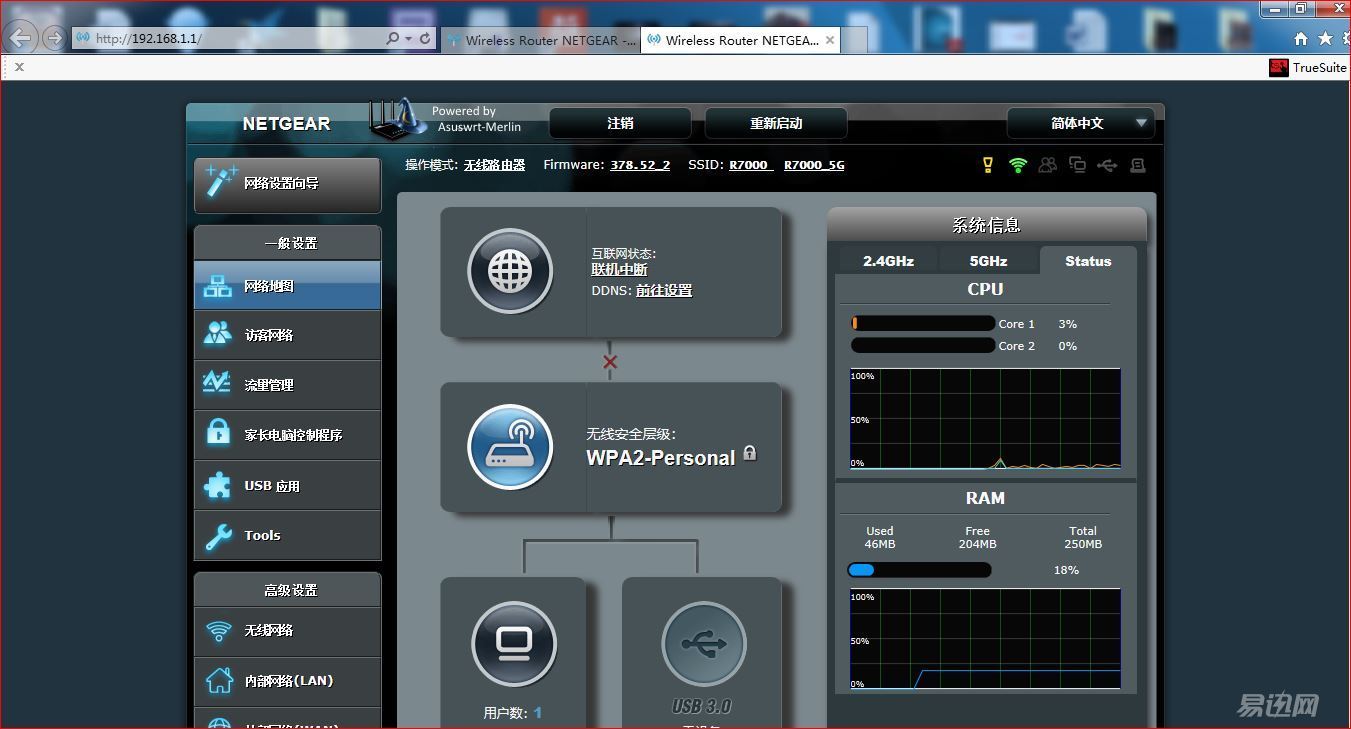Screen dimensions: 1351x729
Task: Open Tools in the sidebar
Action: point(287,535)
